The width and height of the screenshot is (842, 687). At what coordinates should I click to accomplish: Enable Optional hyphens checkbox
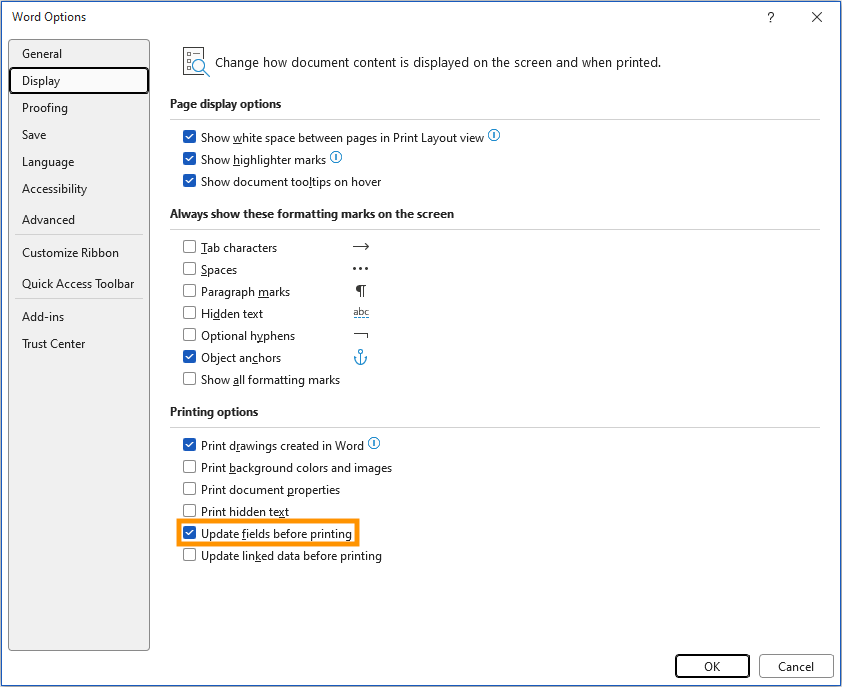189,335
